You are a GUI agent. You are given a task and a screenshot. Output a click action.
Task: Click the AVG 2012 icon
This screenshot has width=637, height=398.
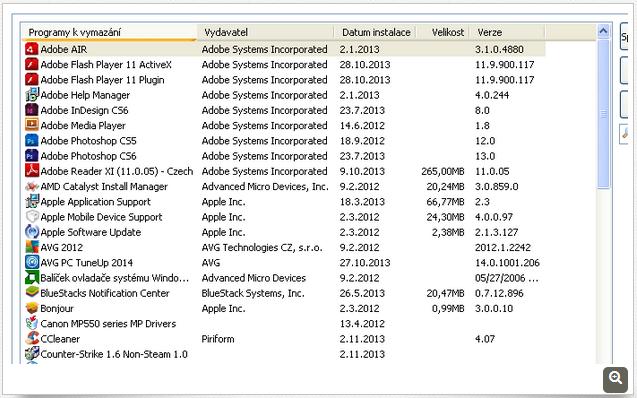[x=32, y=247]
